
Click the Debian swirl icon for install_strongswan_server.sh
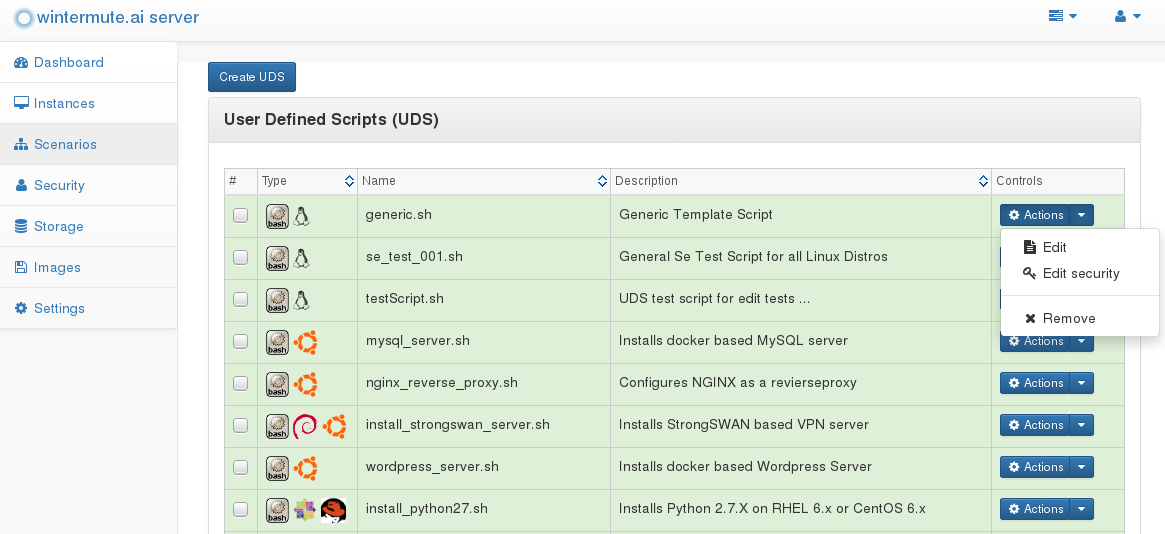(x=305, y=426)
